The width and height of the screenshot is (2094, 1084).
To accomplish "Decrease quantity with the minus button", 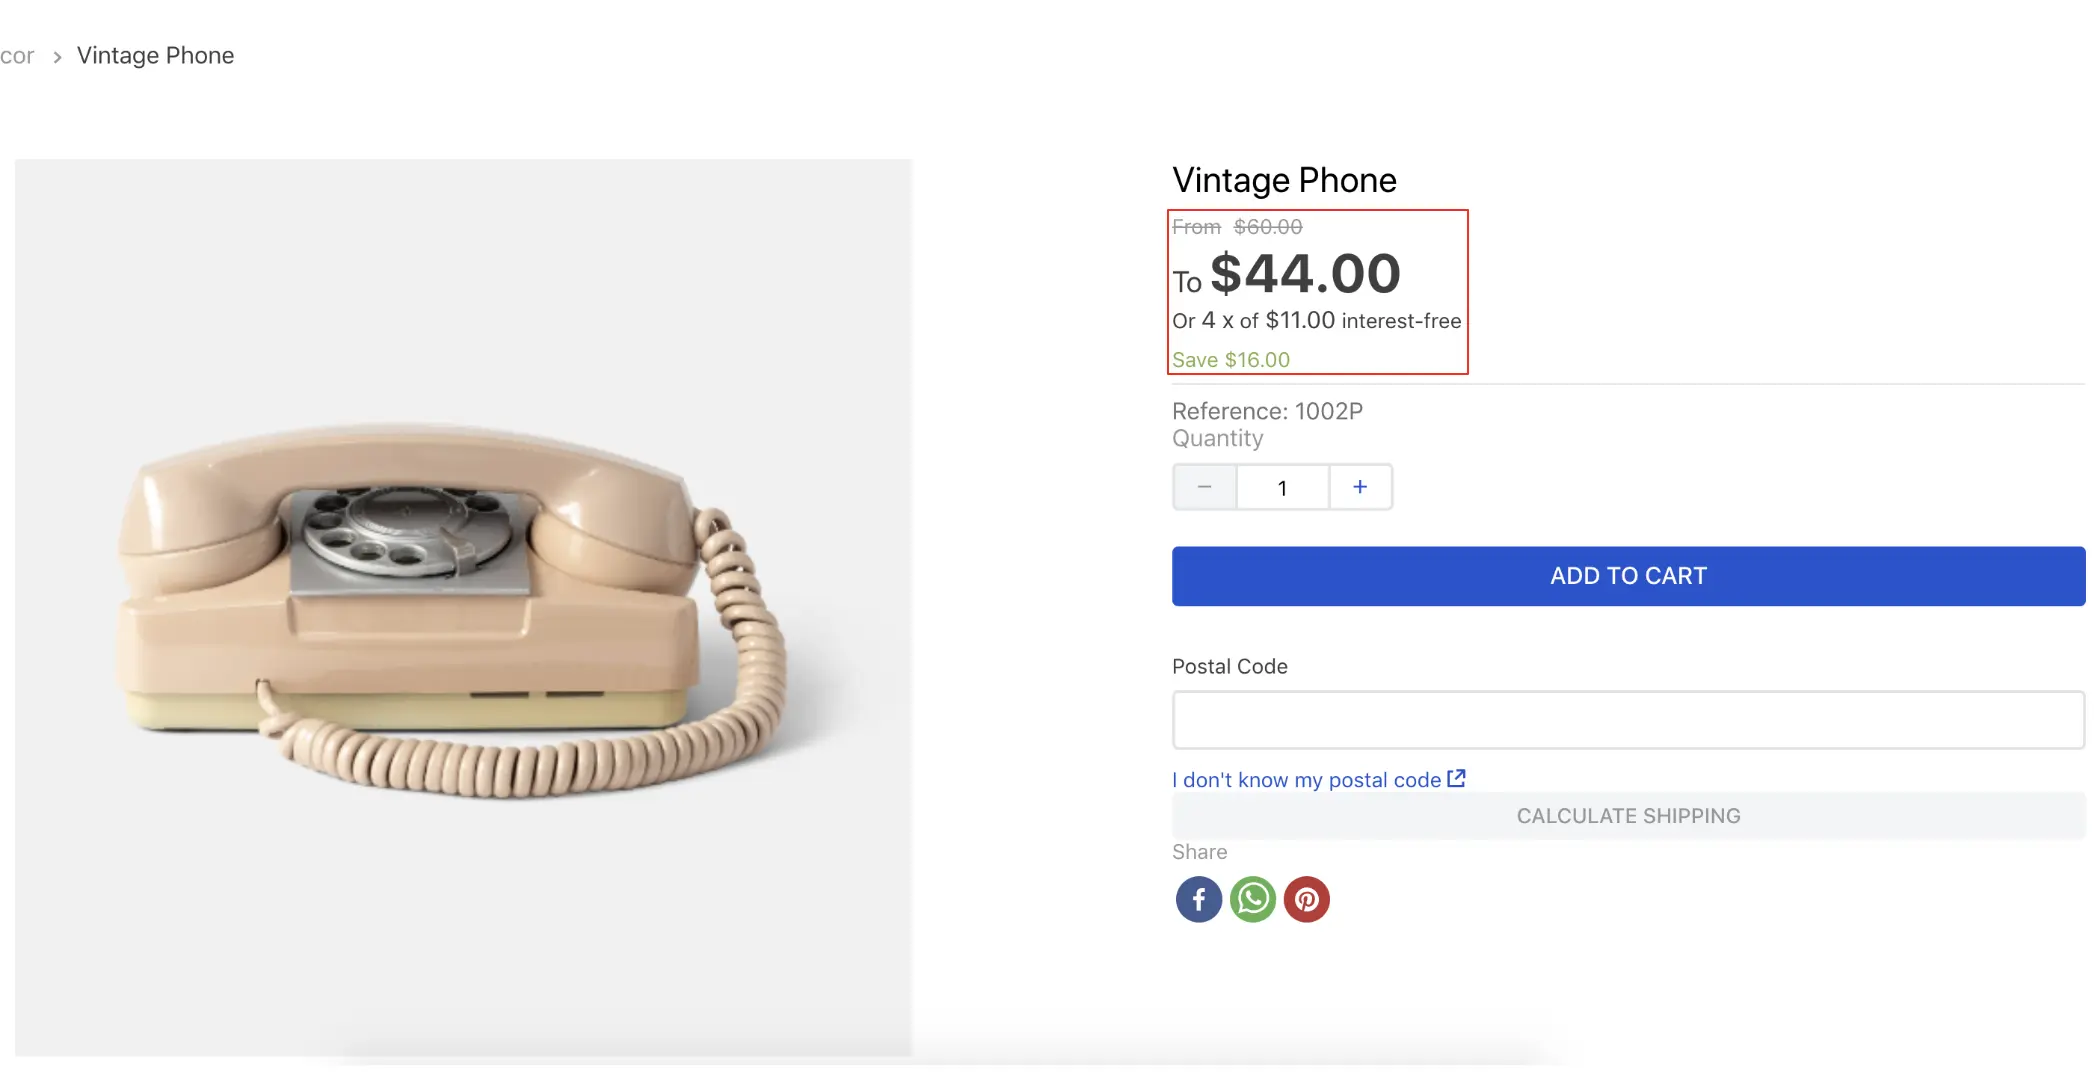I will pos(1204,487).
